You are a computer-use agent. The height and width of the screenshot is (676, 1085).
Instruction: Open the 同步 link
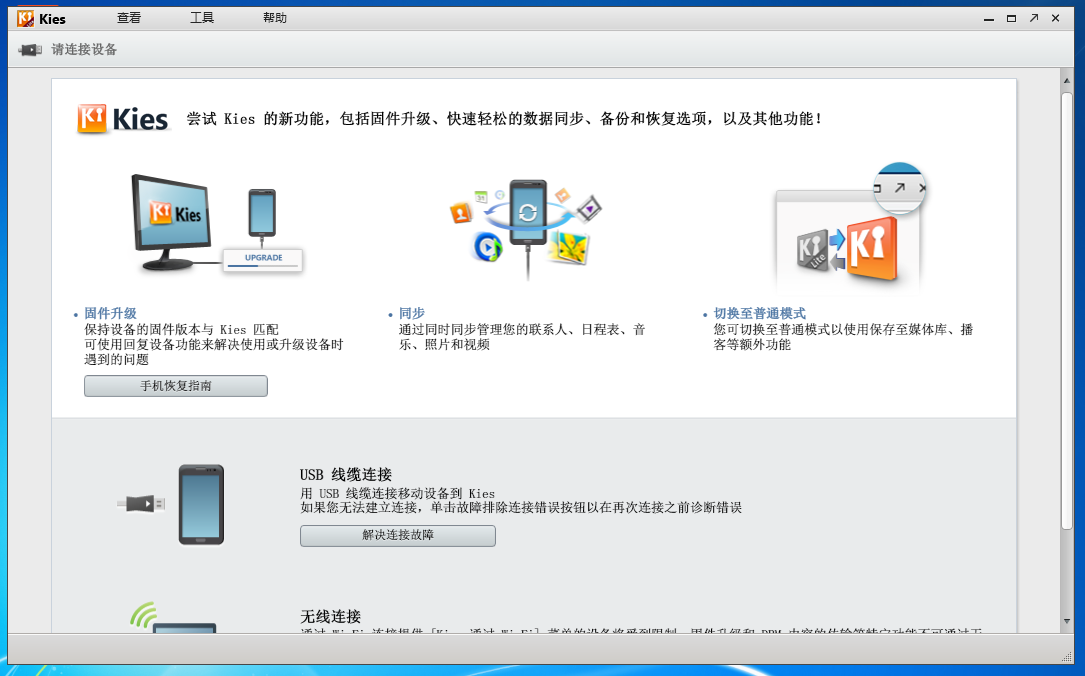[412, 313]
